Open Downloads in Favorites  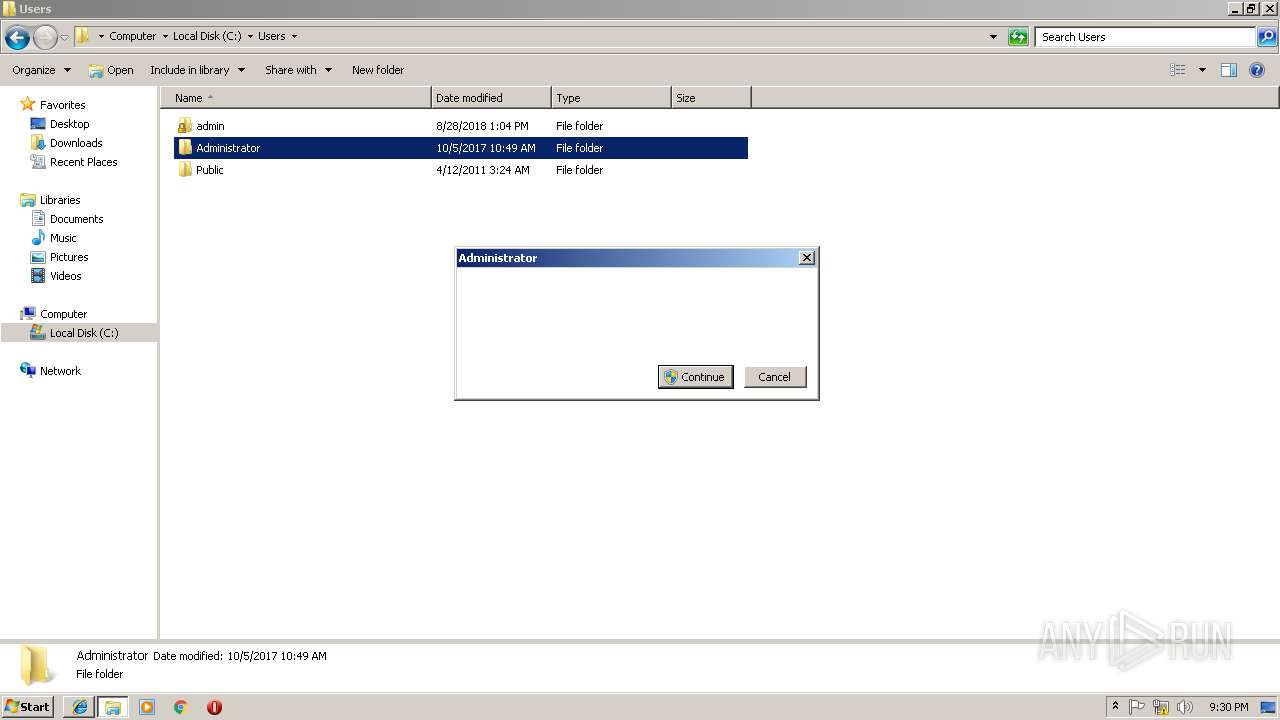tap(76, 143)
